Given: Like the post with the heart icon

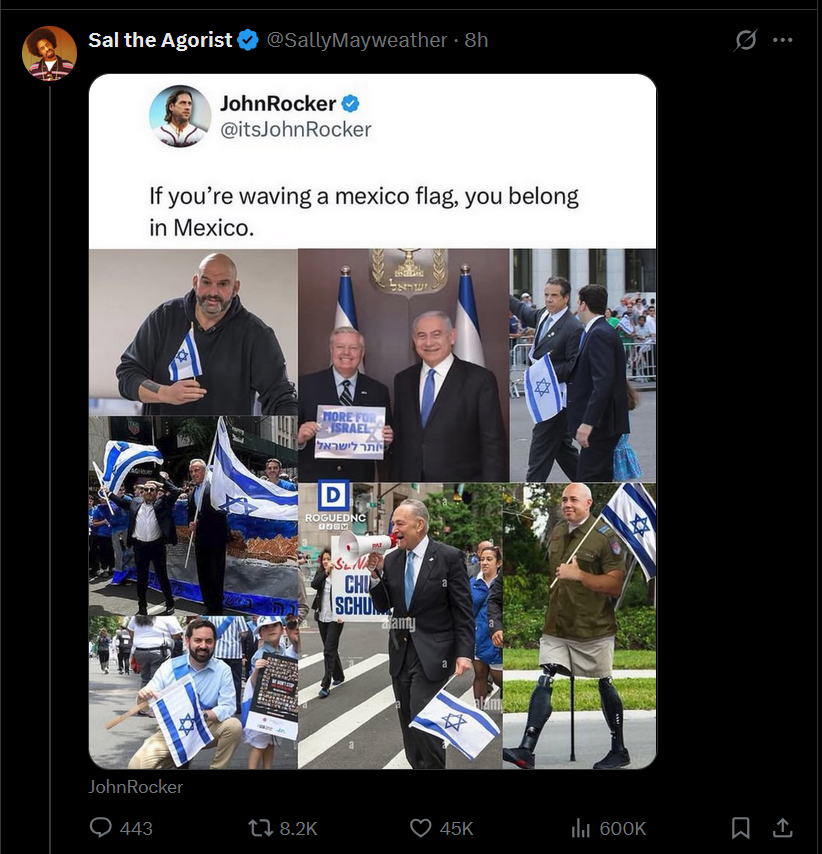Looking at the screenshot, I should [x=421, y=828].
